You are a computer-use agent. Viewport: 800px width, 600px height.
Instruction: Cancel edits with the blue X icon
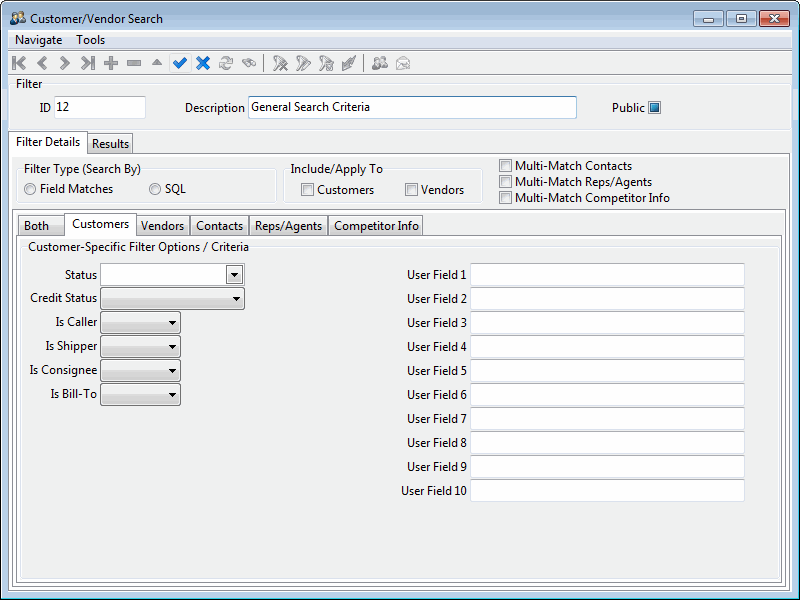203,63
